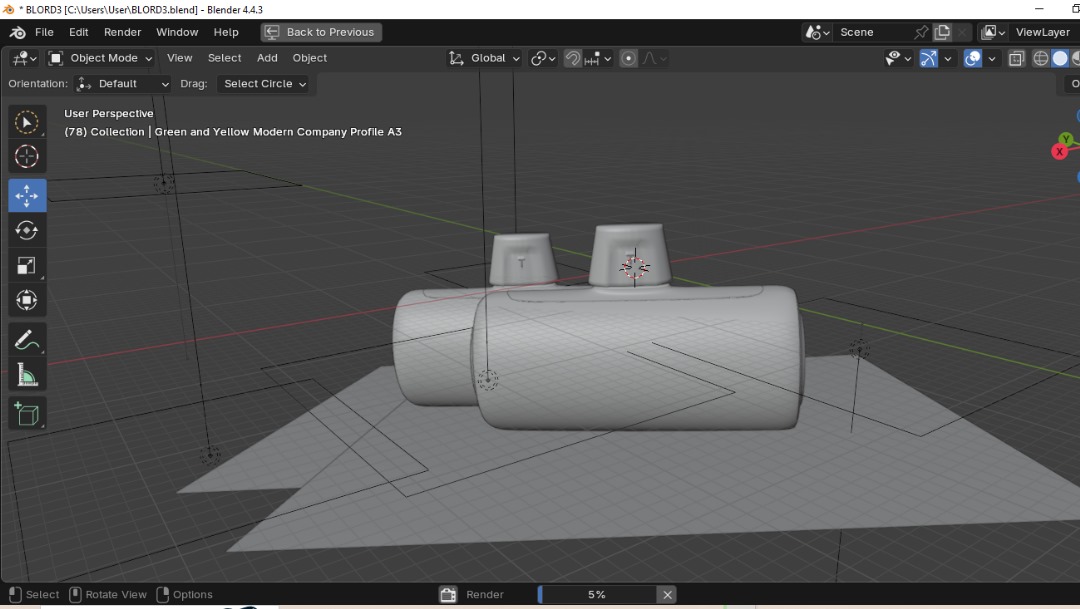This screenshot has height=609, width=1080.
Task: Open snapping options dropdown
Action: pyautogui.click(x=598, y=59)
